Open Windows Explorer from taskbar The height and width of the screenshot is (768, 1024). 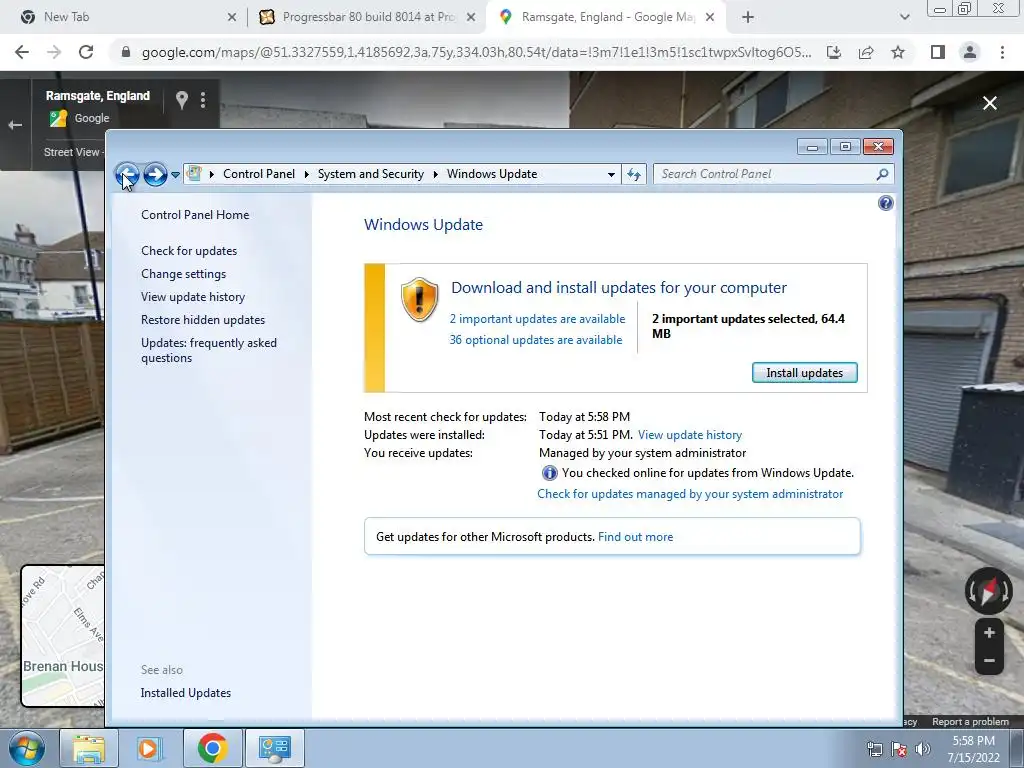click(89, 748)
